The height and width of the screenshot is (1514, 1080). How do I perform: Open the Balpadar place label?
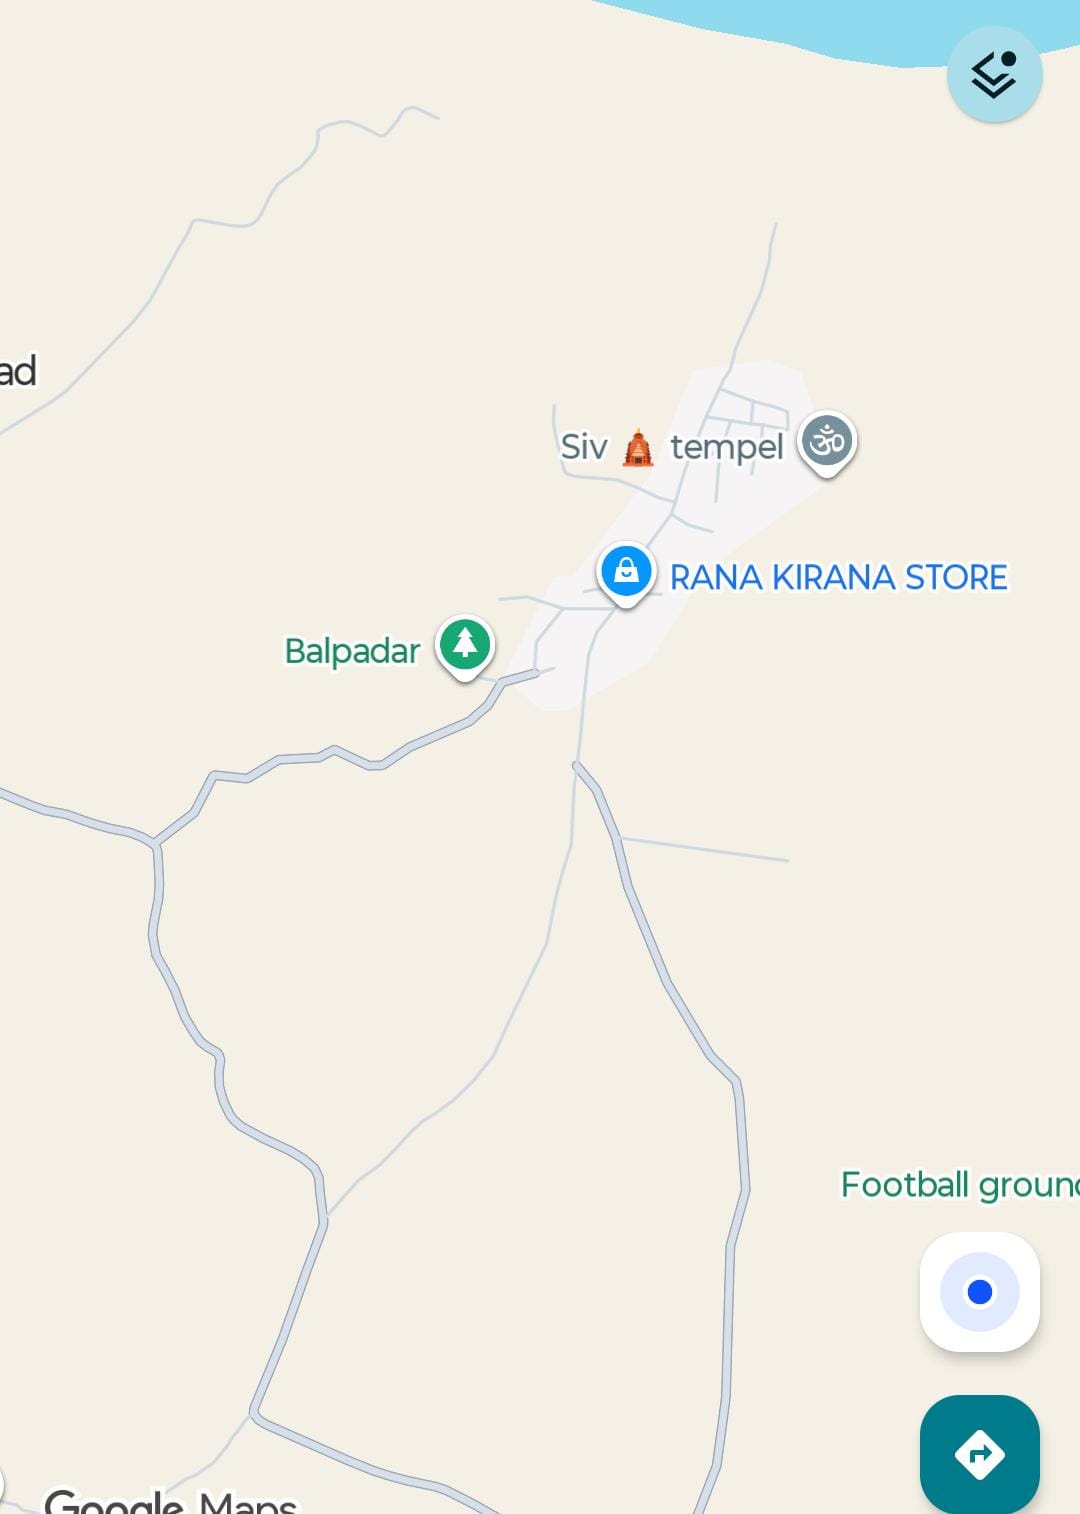352,651
